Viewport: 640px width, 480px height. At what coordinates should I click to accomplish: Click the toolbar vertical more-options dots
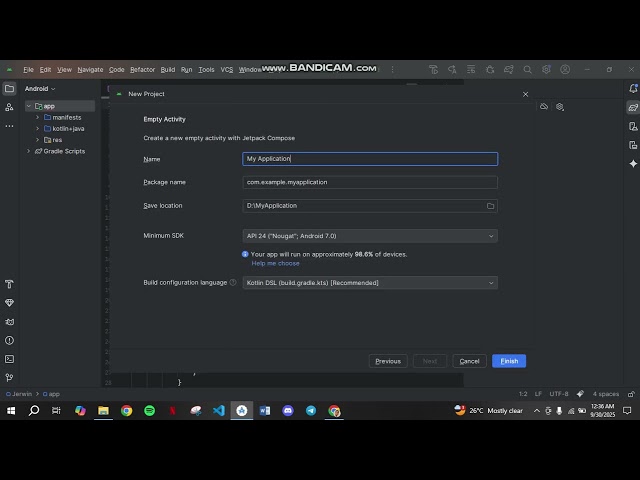(392, 70)
